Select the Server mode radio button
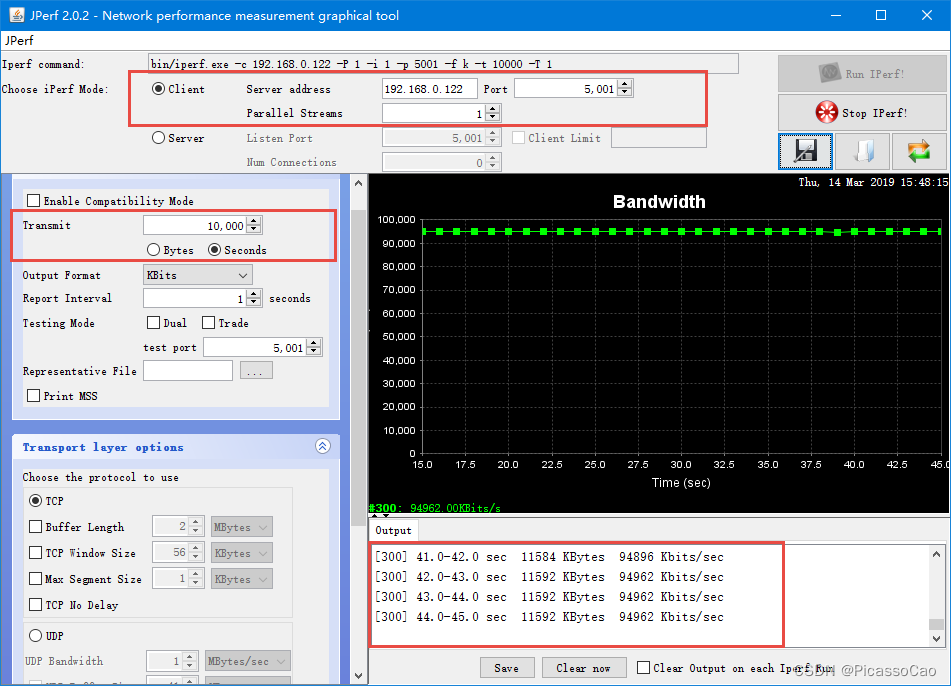Screen dimensions: 951x686 point(159,138)
